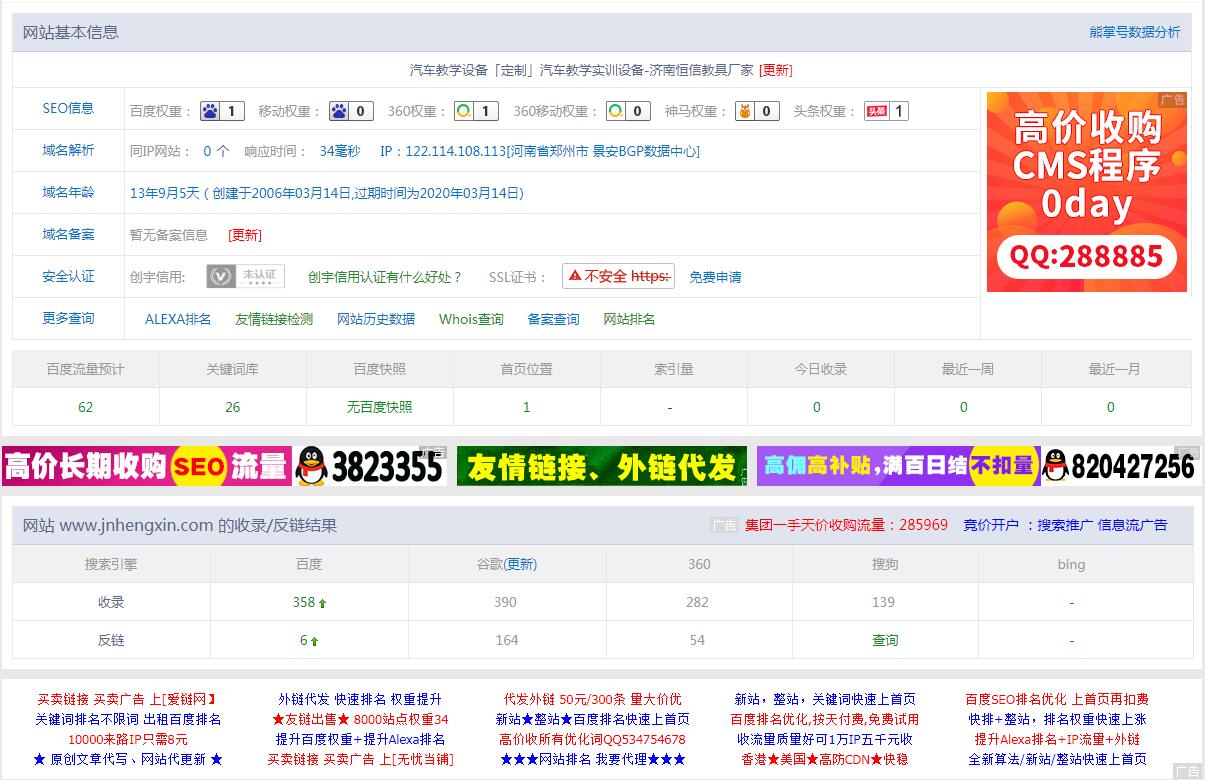1205x780 pixels.
Task: Open the 高价收购CMS程序 0day ad banner
Action: 1087,192
